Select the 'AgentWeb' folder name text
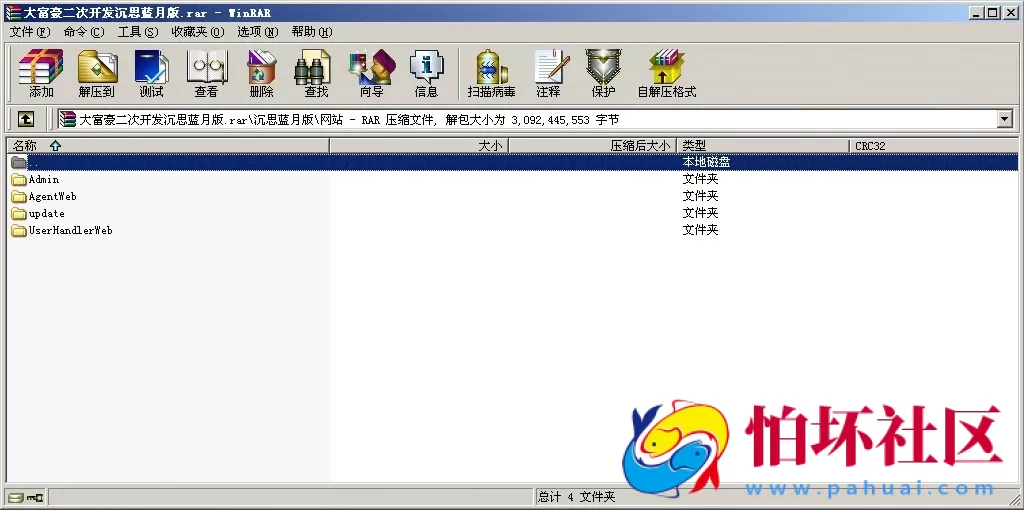 point(52,197)
